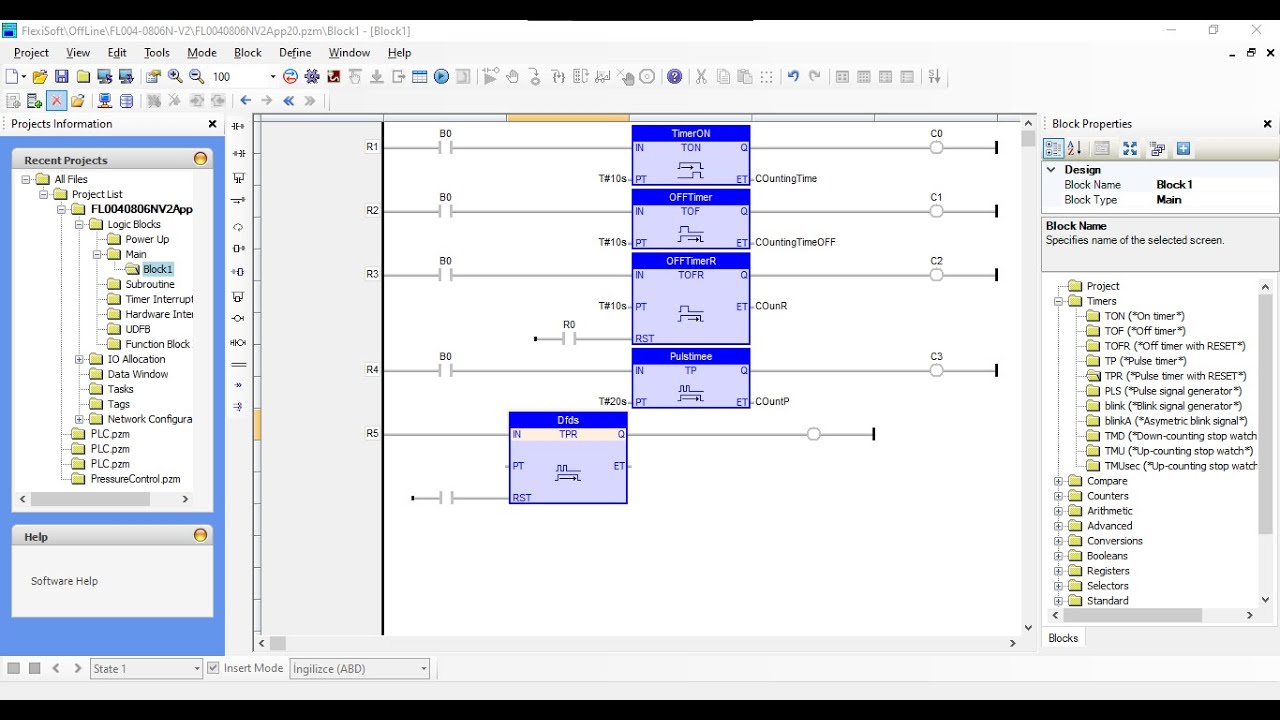The image size is (1280, 720).
Task: Click the hand pan tool icon
Action: coord(513,77)
